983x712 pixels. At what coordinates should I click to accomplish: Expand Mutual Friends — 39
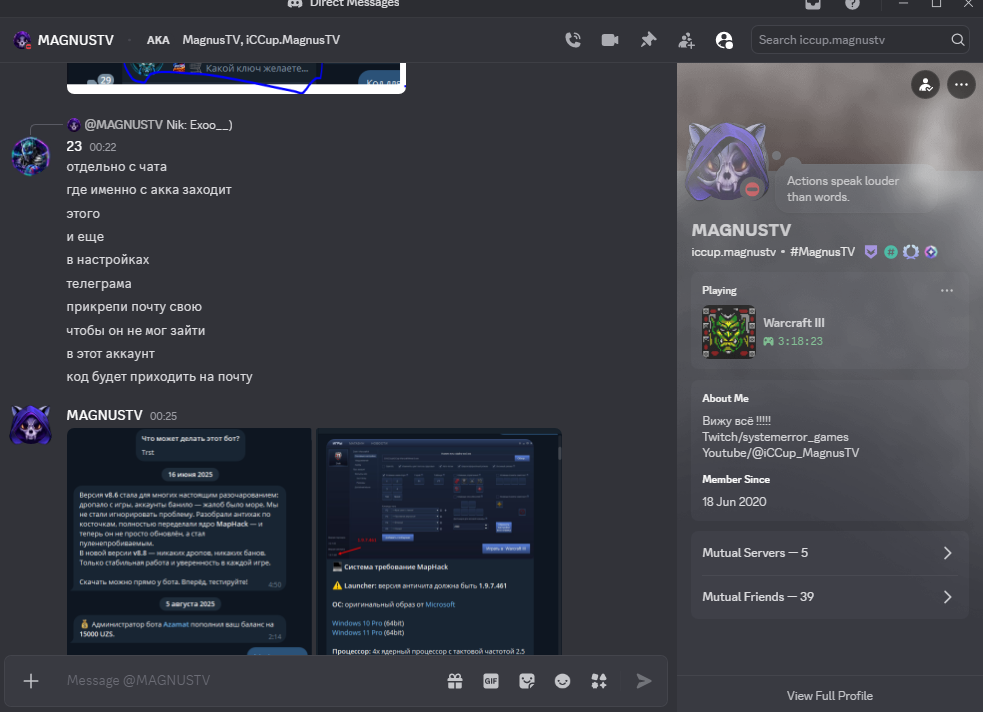pyautogui.click(x=829, y=597)
